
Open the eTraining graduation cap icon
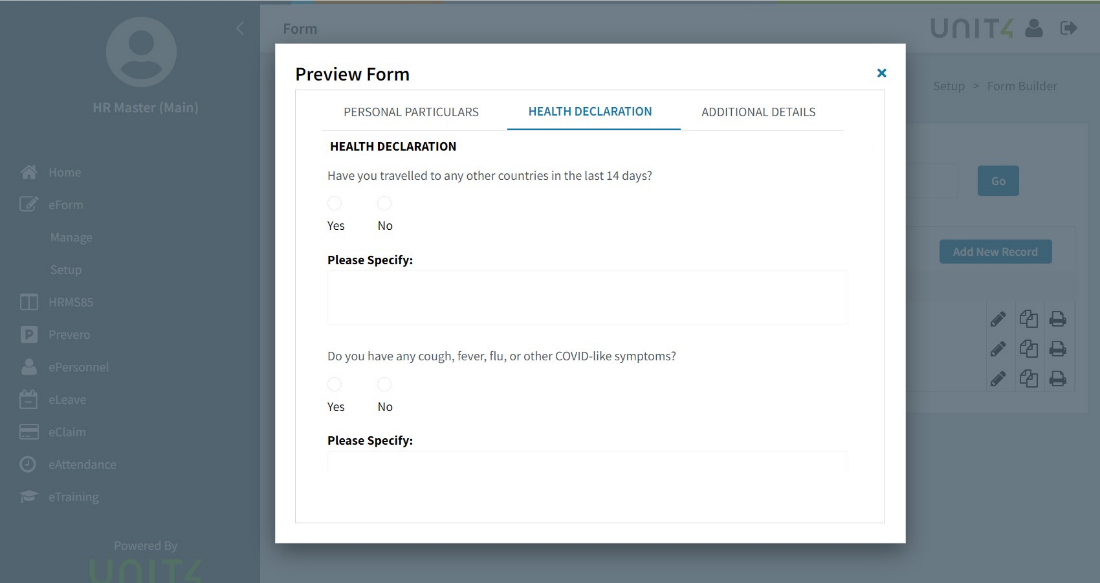28,497
